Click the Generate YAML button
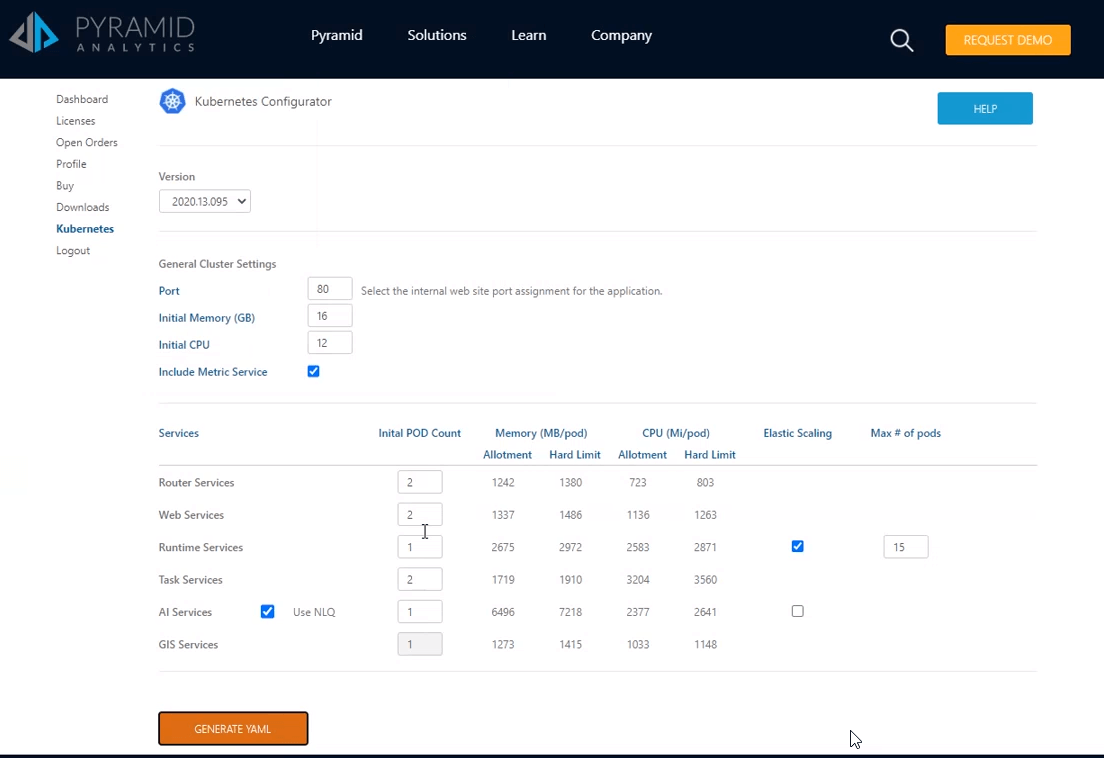 coord(233,728)
